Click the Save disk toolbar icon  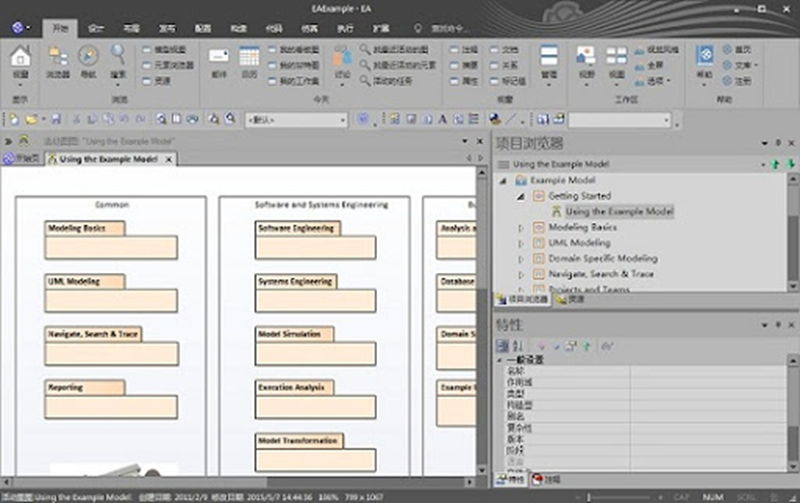(x=56, y=120)
